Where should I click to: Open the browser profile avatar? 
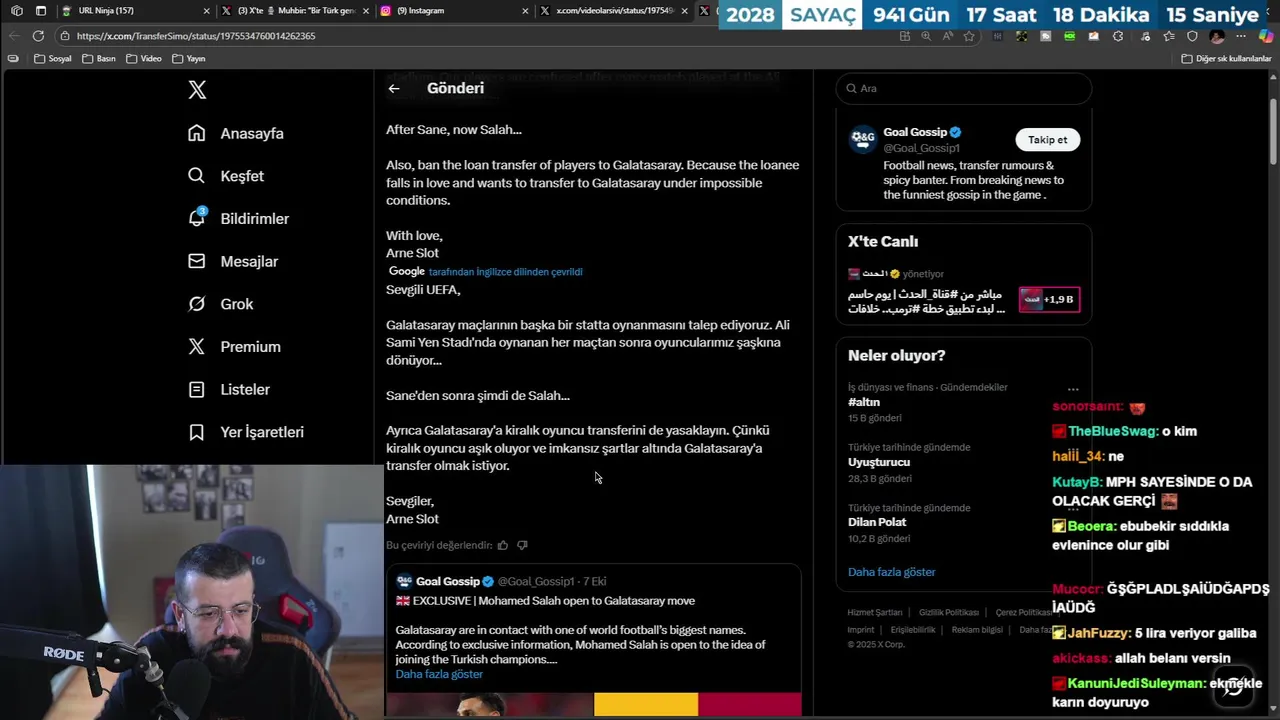(x=1217, y=36)
